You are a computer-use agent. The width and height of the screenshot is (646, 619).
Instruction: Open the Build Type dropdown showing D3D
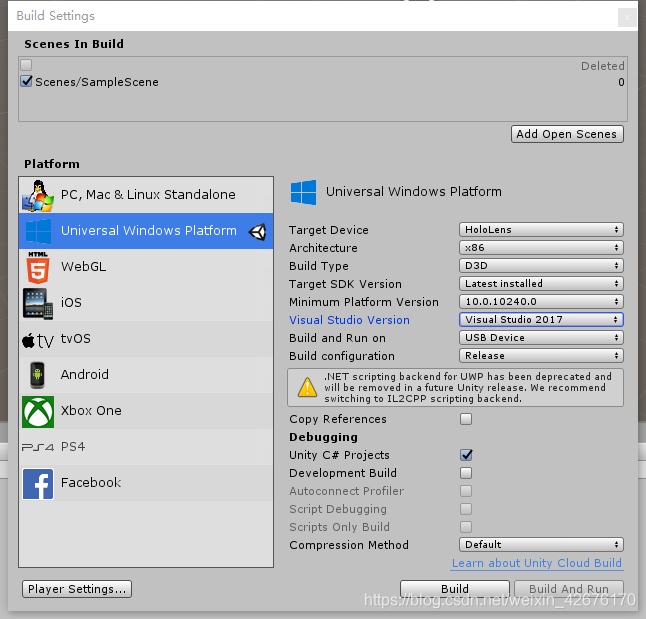click(x=541, y=265)
